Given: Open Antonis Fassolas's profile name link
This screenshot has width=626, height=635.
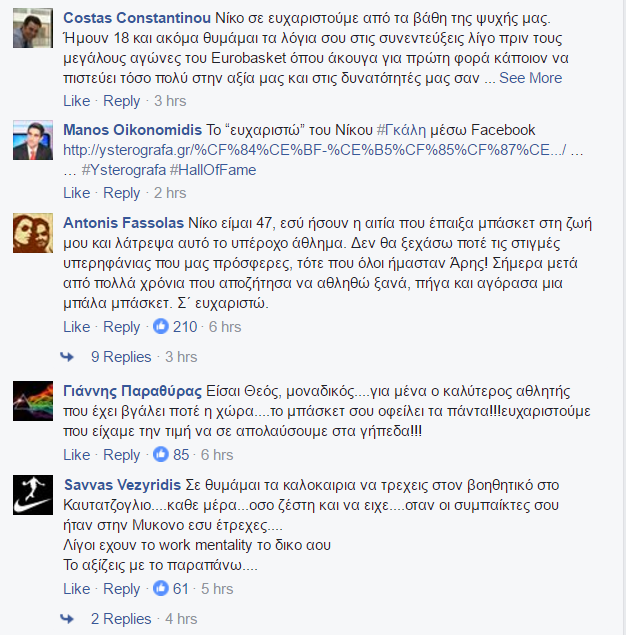Looking at the screenshot, I should (123, 223).
